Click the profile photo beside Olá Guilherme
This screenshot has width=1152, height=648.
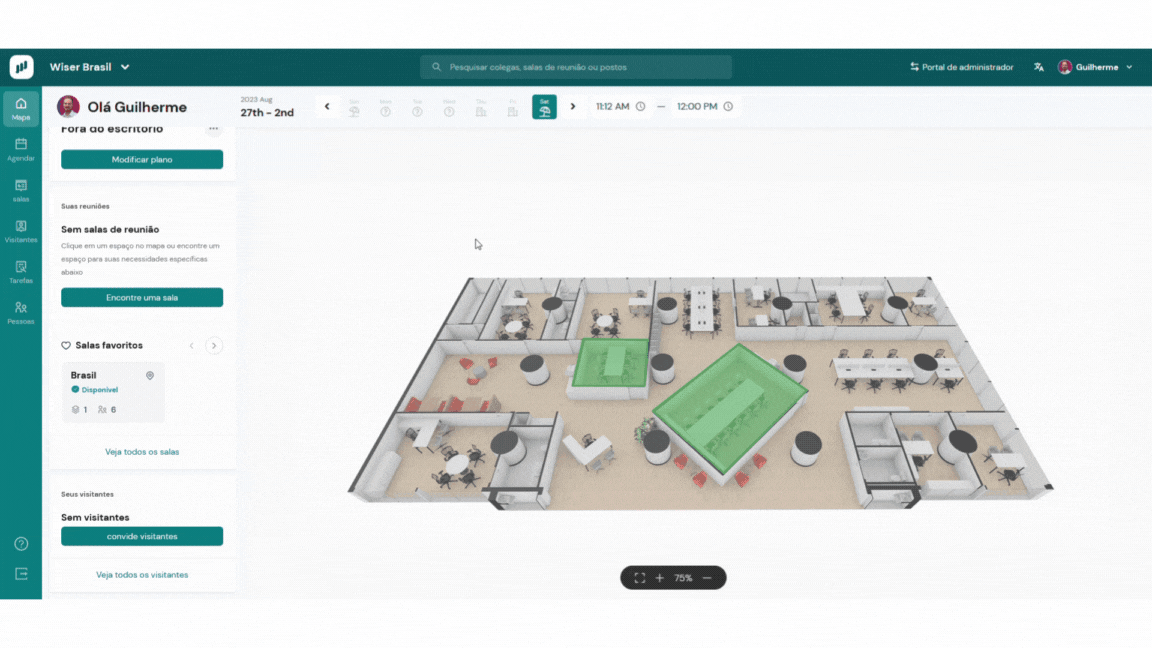(68, 107)
